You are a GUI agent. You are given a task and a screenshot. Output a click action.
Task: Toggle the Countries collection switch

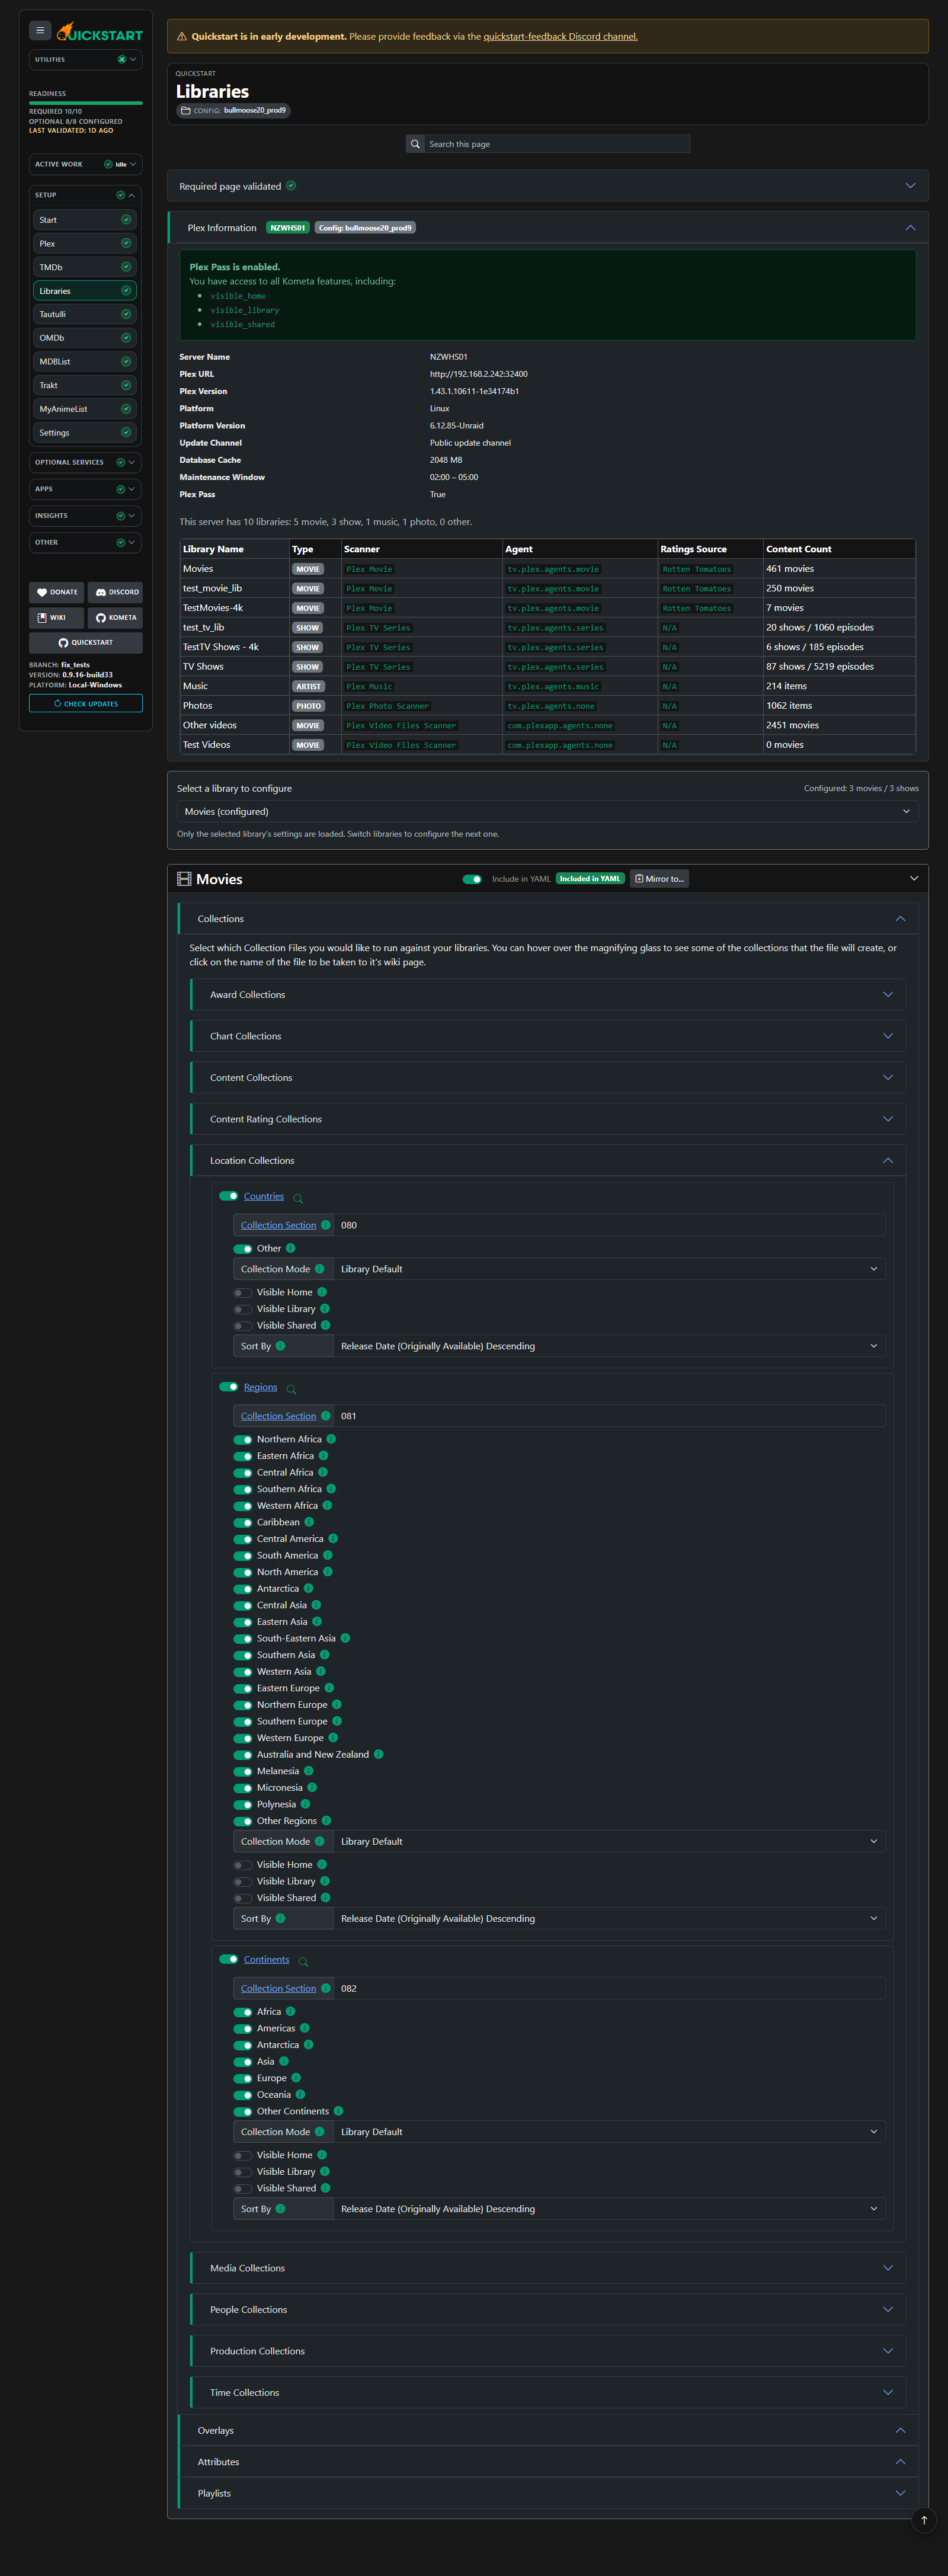[x=228, y=1196]
